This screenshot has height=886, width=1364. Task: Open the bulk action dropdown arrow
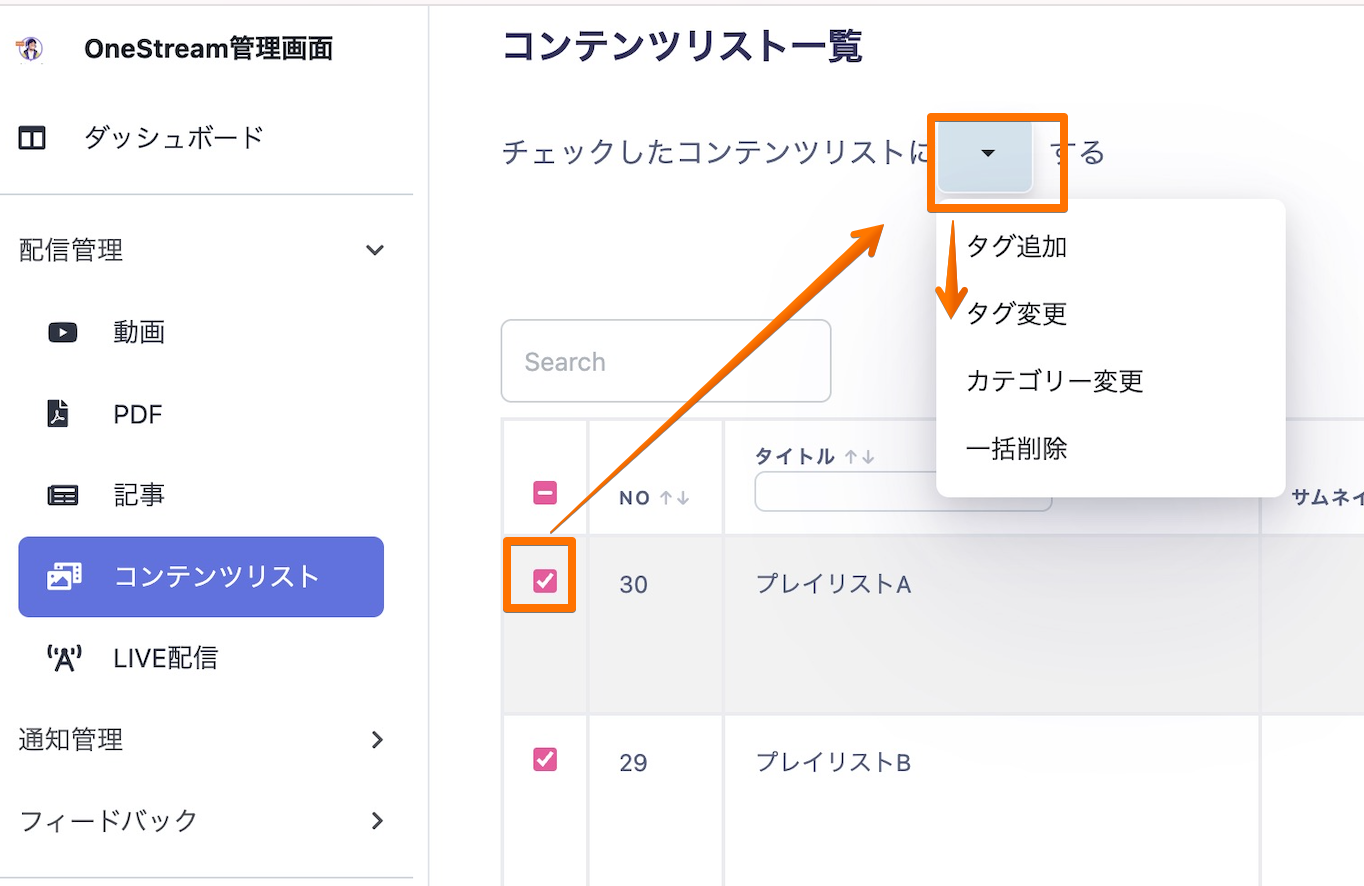(x=987, y=154)
